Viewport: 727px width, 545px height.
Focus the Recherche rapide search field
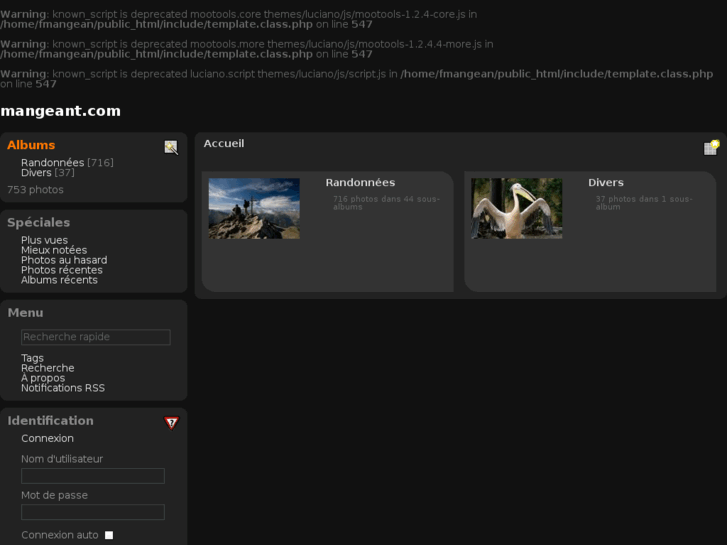pyautogui.click(x=96, y=337)
